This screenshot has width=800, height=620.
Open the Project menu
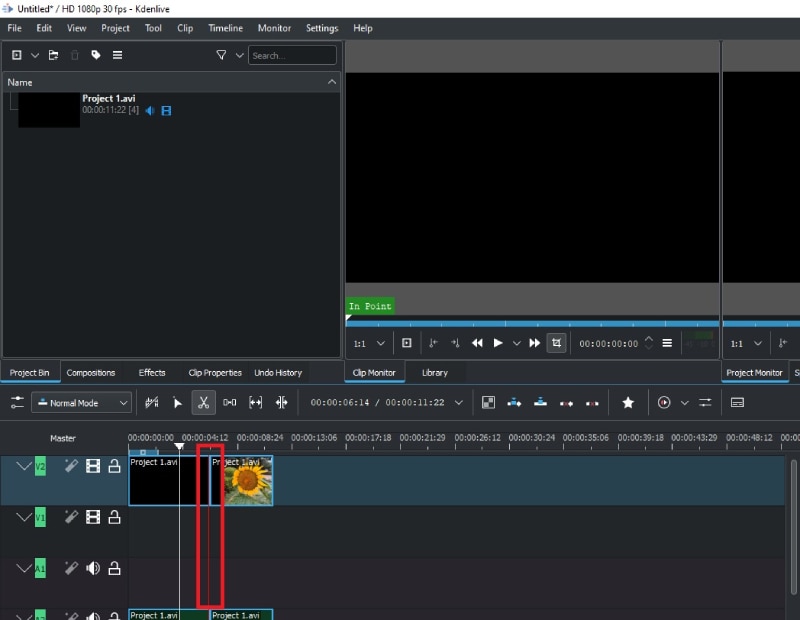(x=115, y=28)
